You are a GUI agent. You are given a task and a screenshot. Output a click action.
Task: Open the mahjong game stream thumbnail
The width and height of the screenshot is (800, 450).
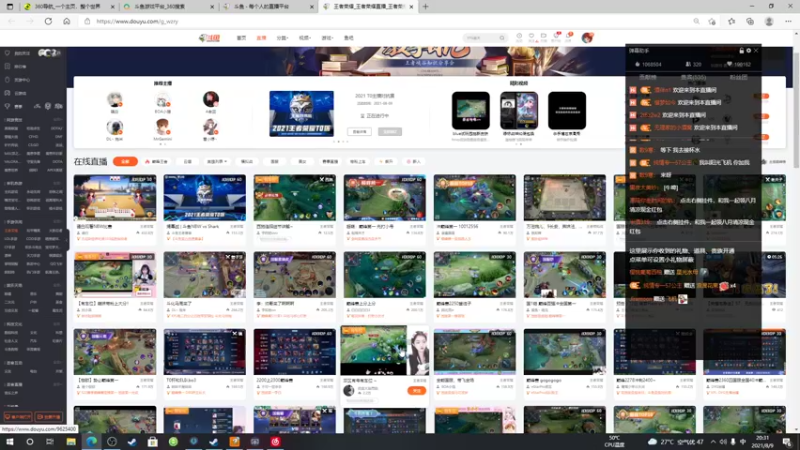(115, 197)
